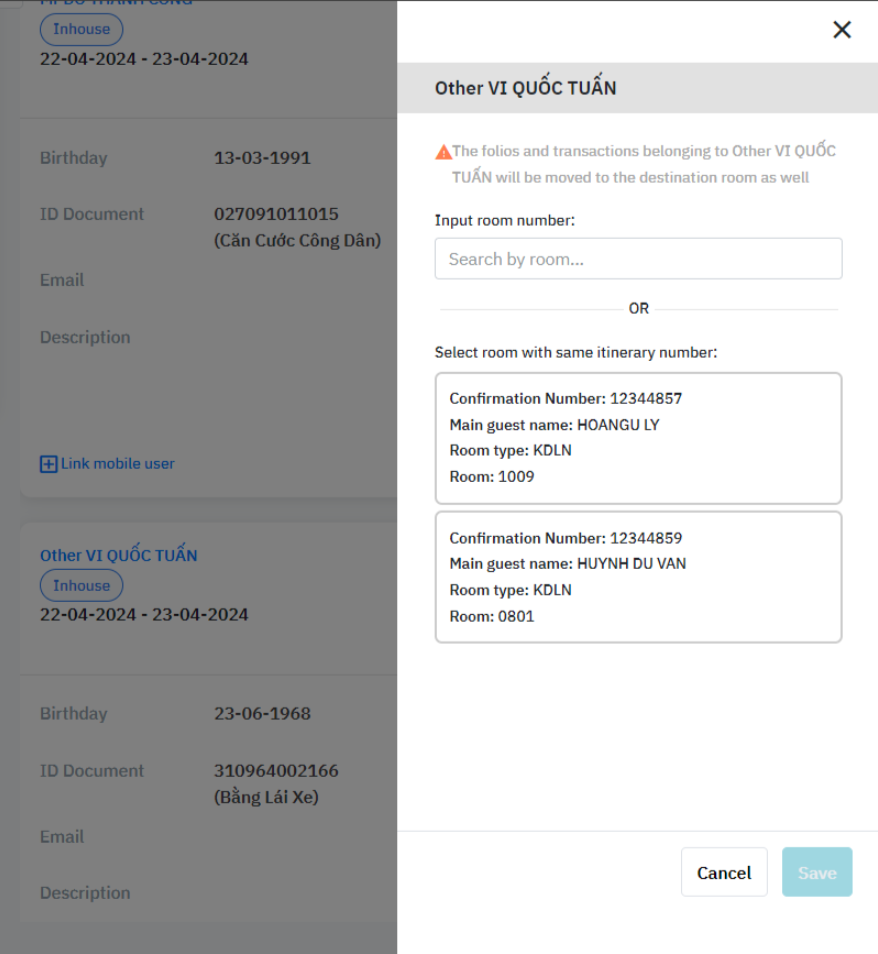Open the blue Other VI QUỐC TUẤN guest link
This screenshot has width=878, height=954.
click(x=119, y=556)
